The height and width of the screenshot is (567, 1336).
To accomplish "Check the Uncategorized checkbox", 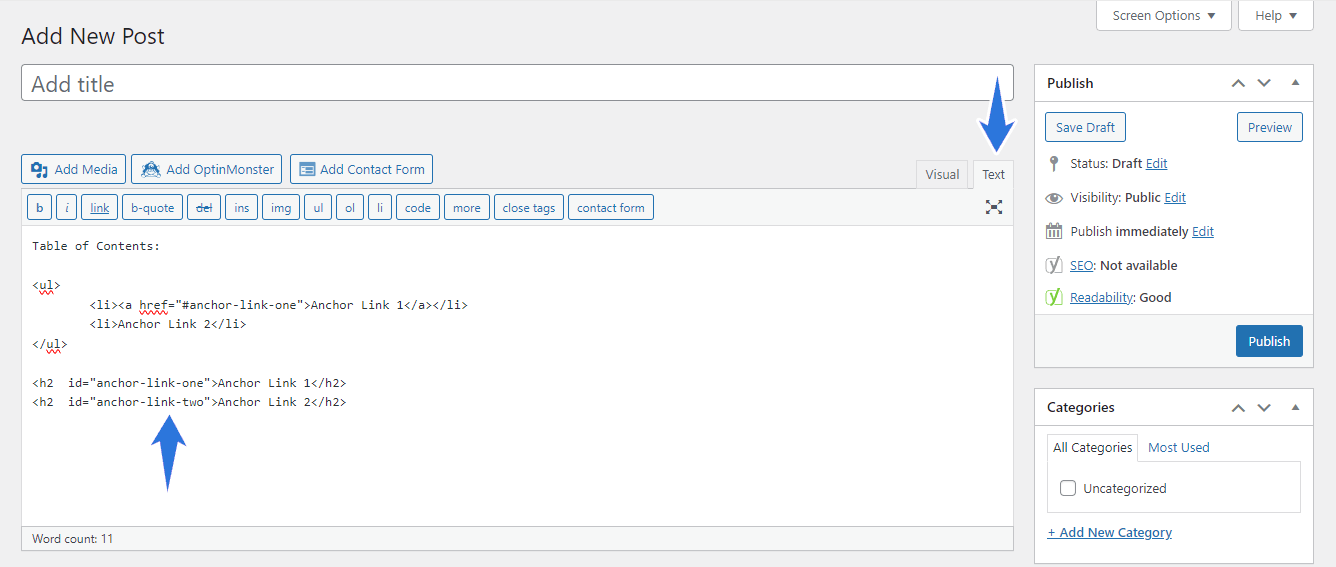I will (x=1068, y=488).
